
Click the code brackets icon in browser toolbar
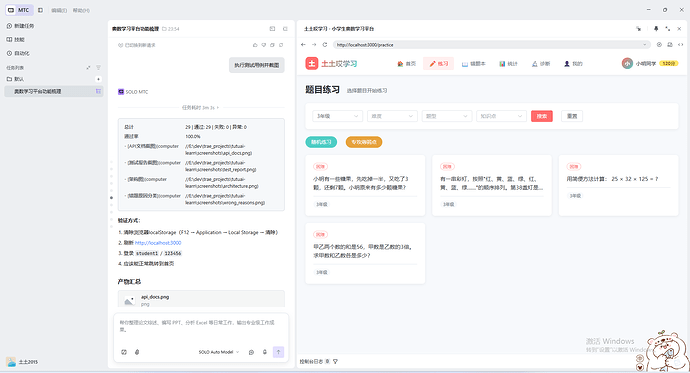point(680,44)
